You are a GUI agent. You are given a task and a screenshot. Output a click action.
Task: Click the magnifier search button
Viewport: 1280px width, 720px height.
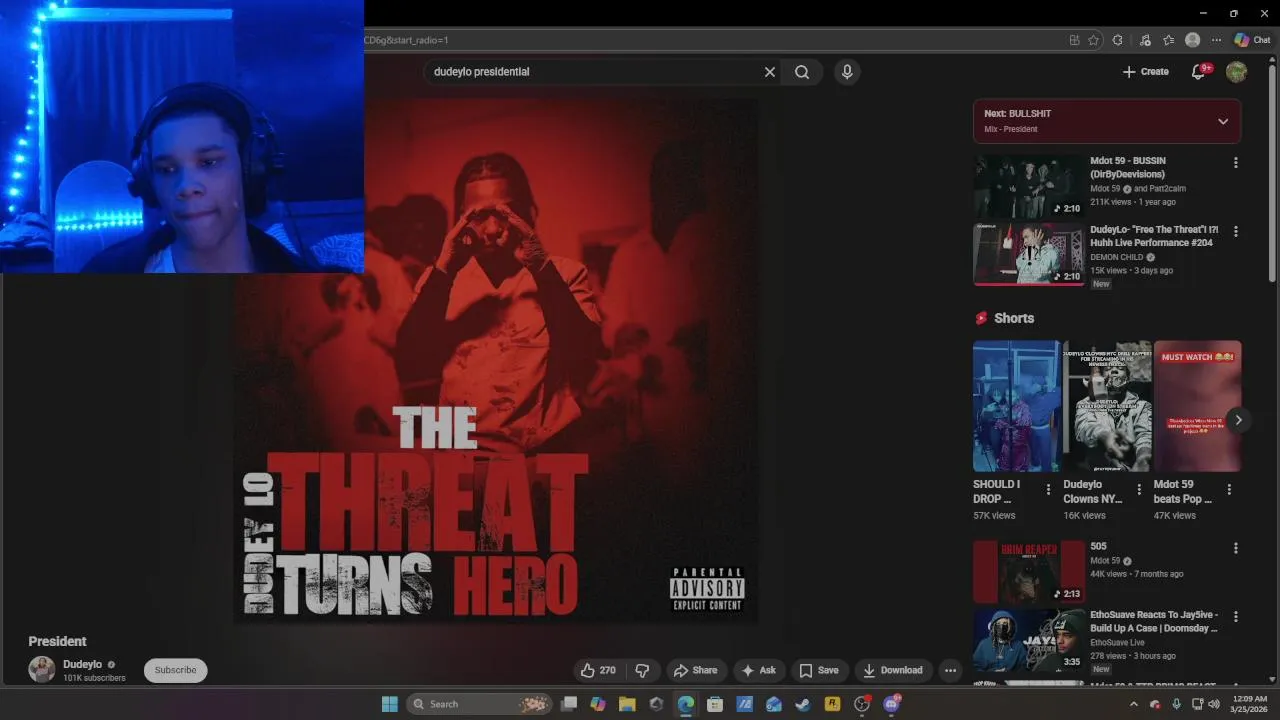[802, 72]
